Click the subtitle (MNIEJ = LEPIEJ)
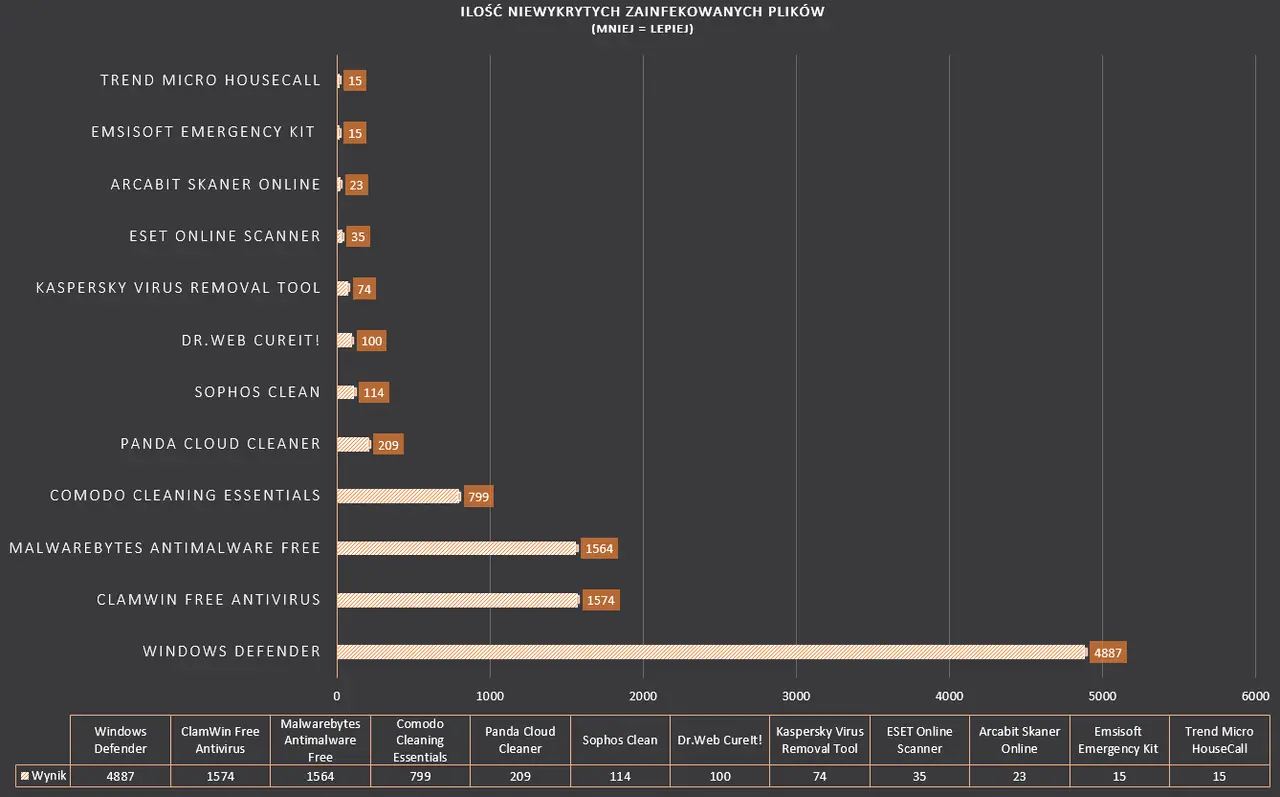This screenshot has width=1280, height=797. coord(642,29)
